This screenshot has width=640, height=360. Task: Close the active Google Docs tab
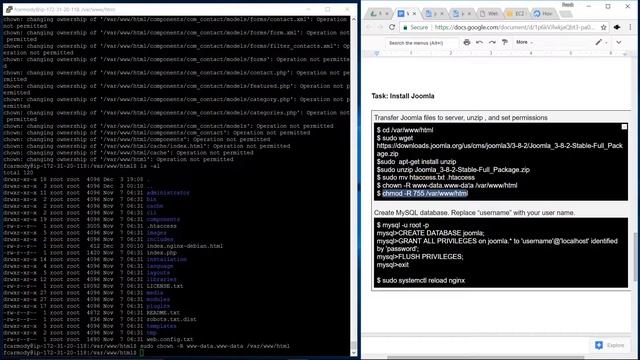414,13
